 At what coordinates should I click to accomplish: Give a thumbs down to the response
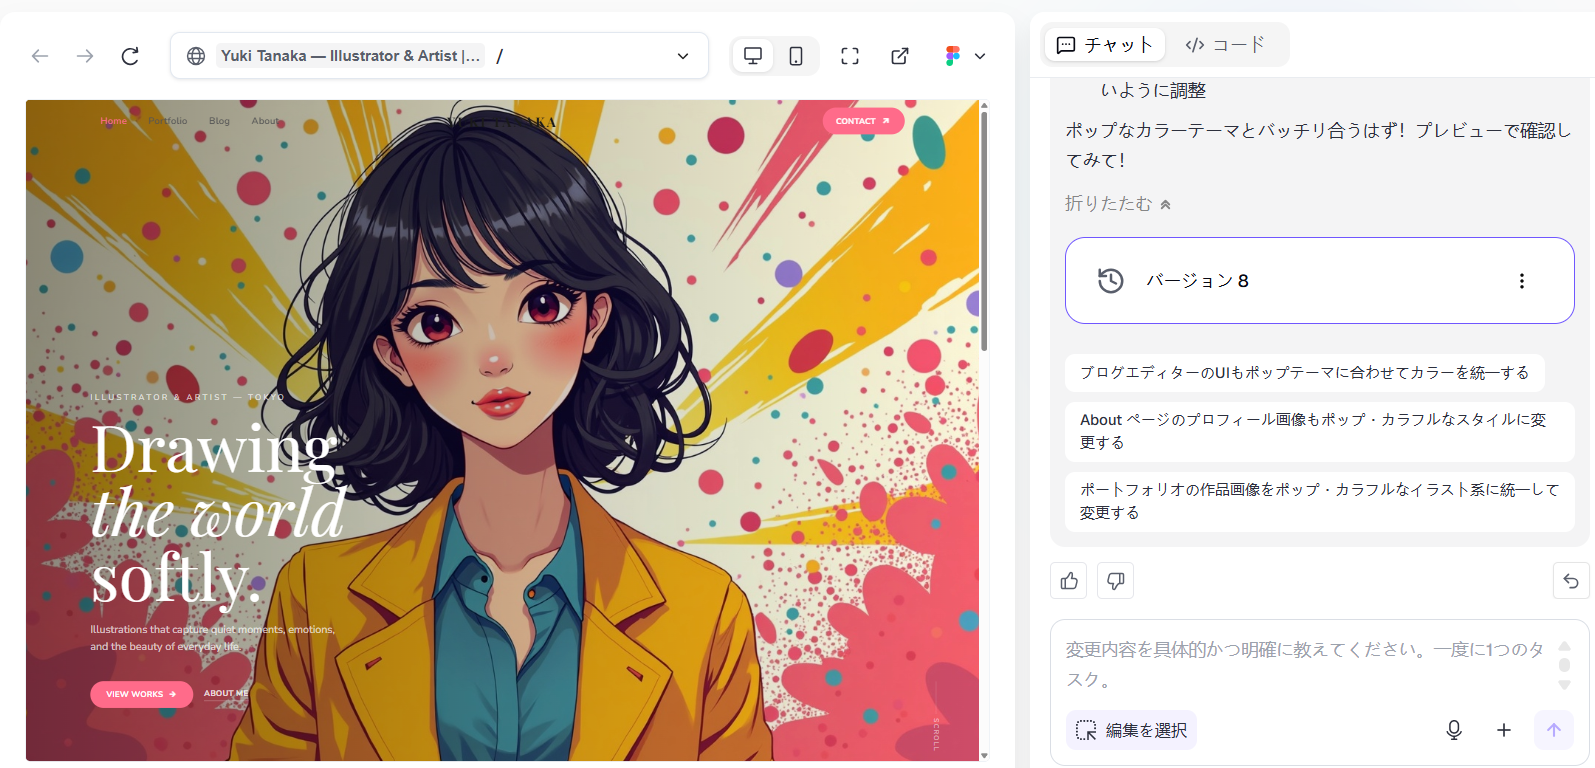pos(1115,581)
